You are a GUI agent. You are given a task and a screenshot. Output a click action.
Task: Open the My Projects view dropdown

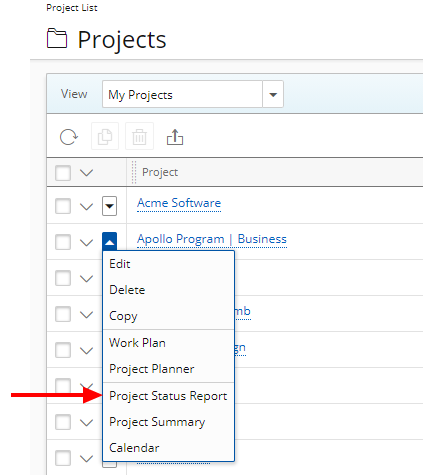pos(273,95)
